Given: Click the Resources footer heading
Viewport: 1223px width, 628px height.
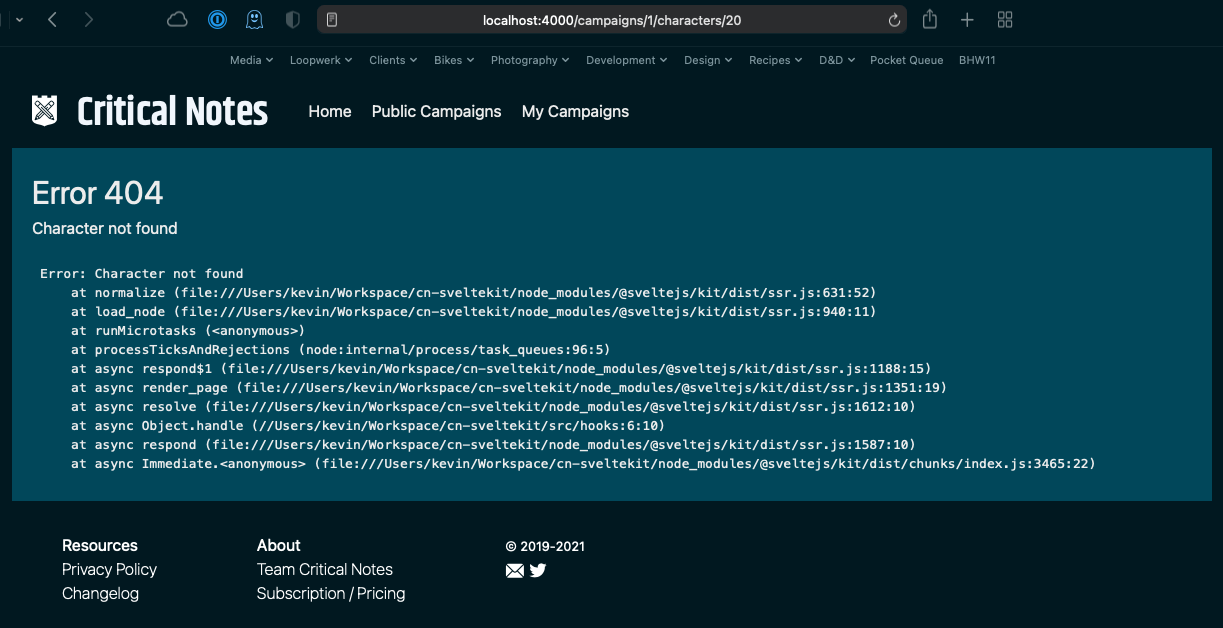Looking at the screenshot, I should 100,545.
